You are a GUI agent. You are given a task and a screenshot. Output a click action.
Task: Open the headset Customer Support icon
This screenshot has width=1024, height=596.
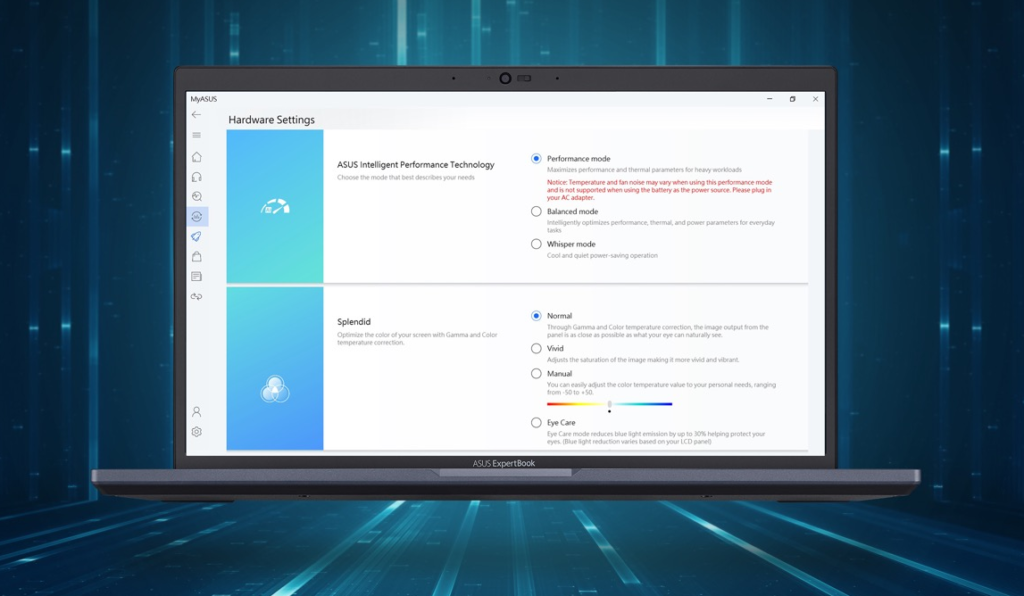[x=197, y=177]
